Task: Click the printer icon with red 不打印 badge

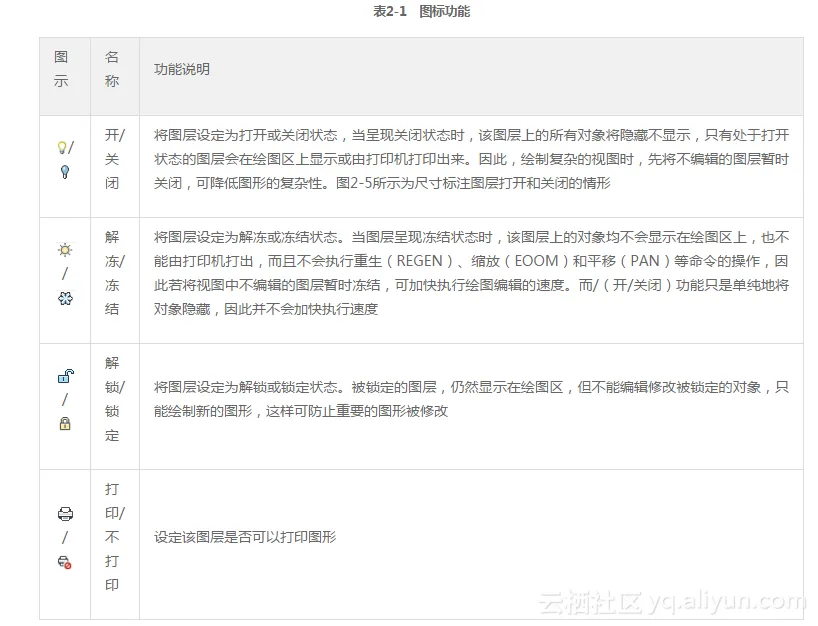Action: [64, 561]
